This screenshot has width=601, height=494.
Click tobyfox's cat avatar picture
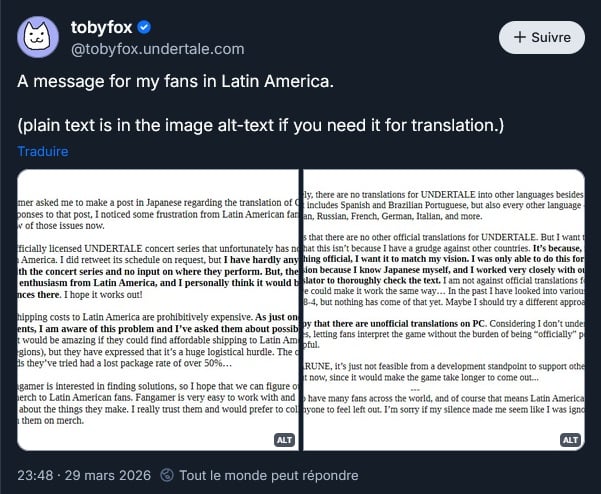click(x=38, y=37)
